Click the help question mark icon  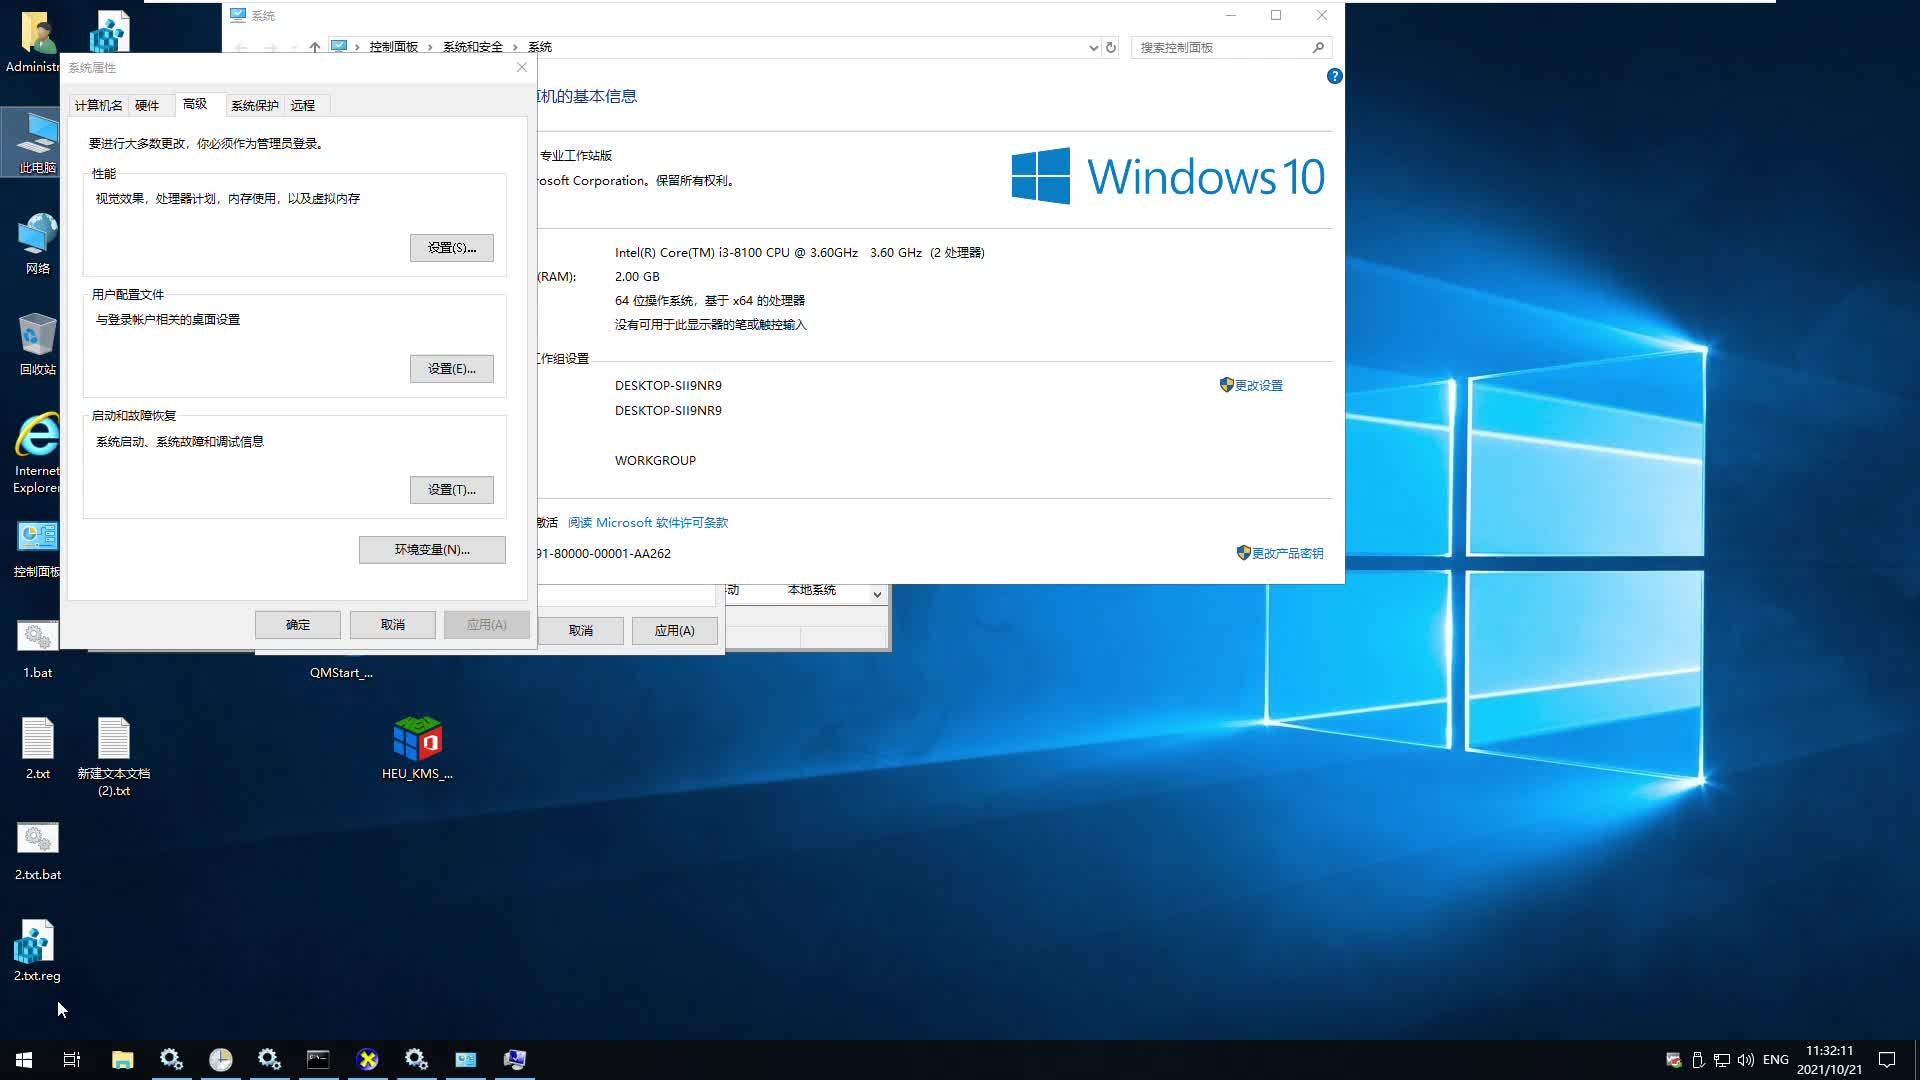pyautogui.click(x=1334, y=76)
